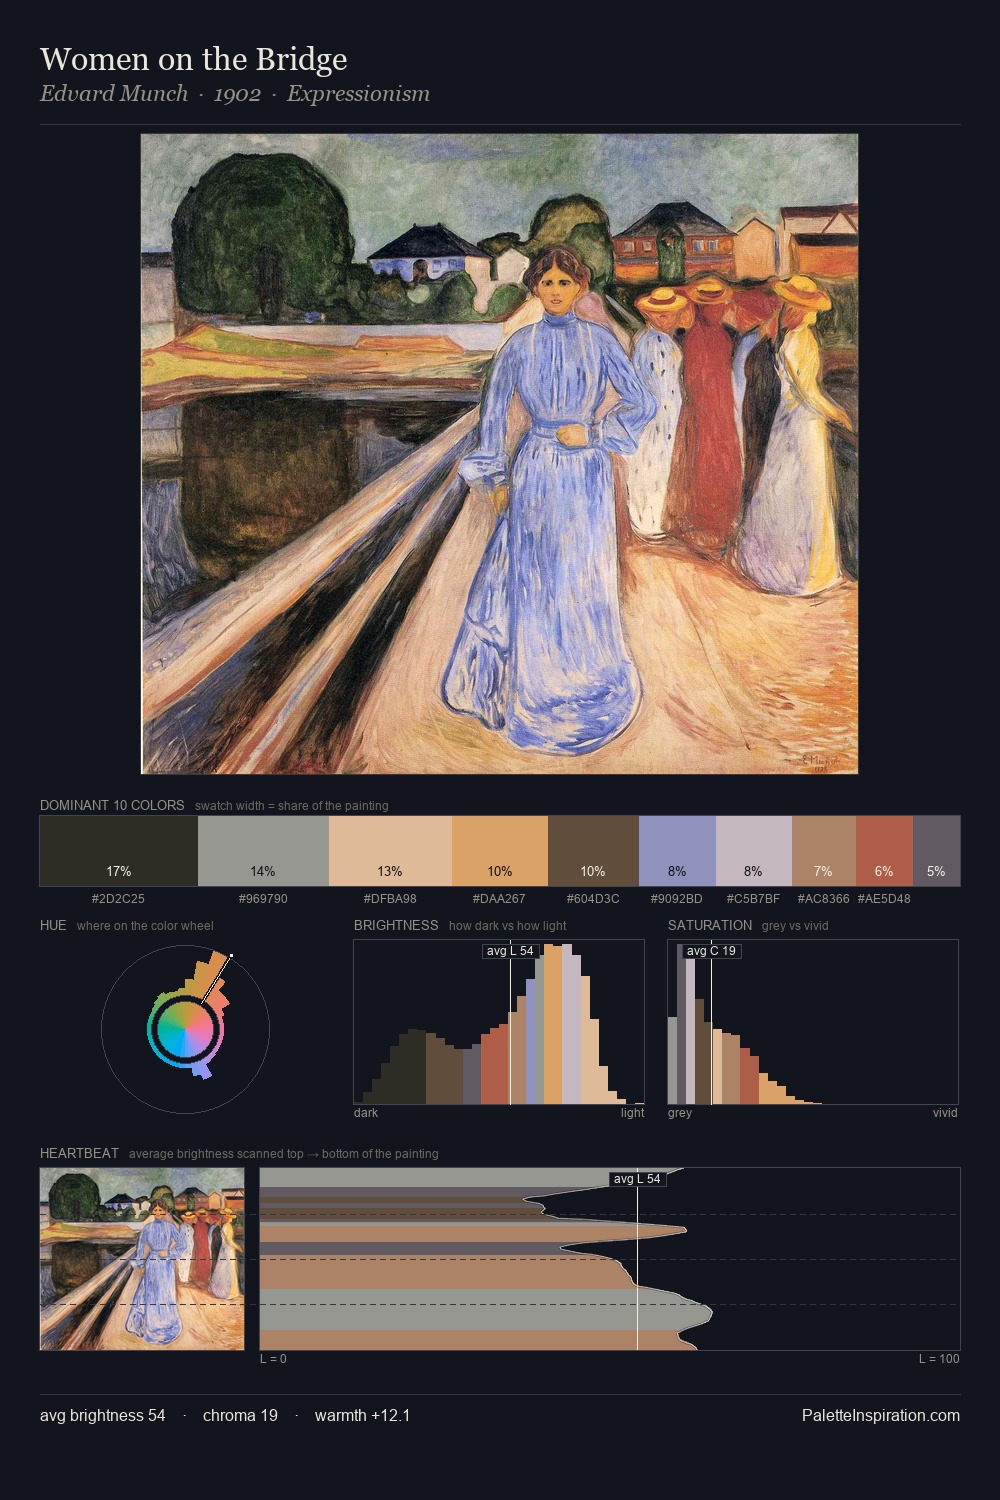Click the 10% brown swatch #604D3C
Screen dimensions: 1000x1500
click(593, 851)
